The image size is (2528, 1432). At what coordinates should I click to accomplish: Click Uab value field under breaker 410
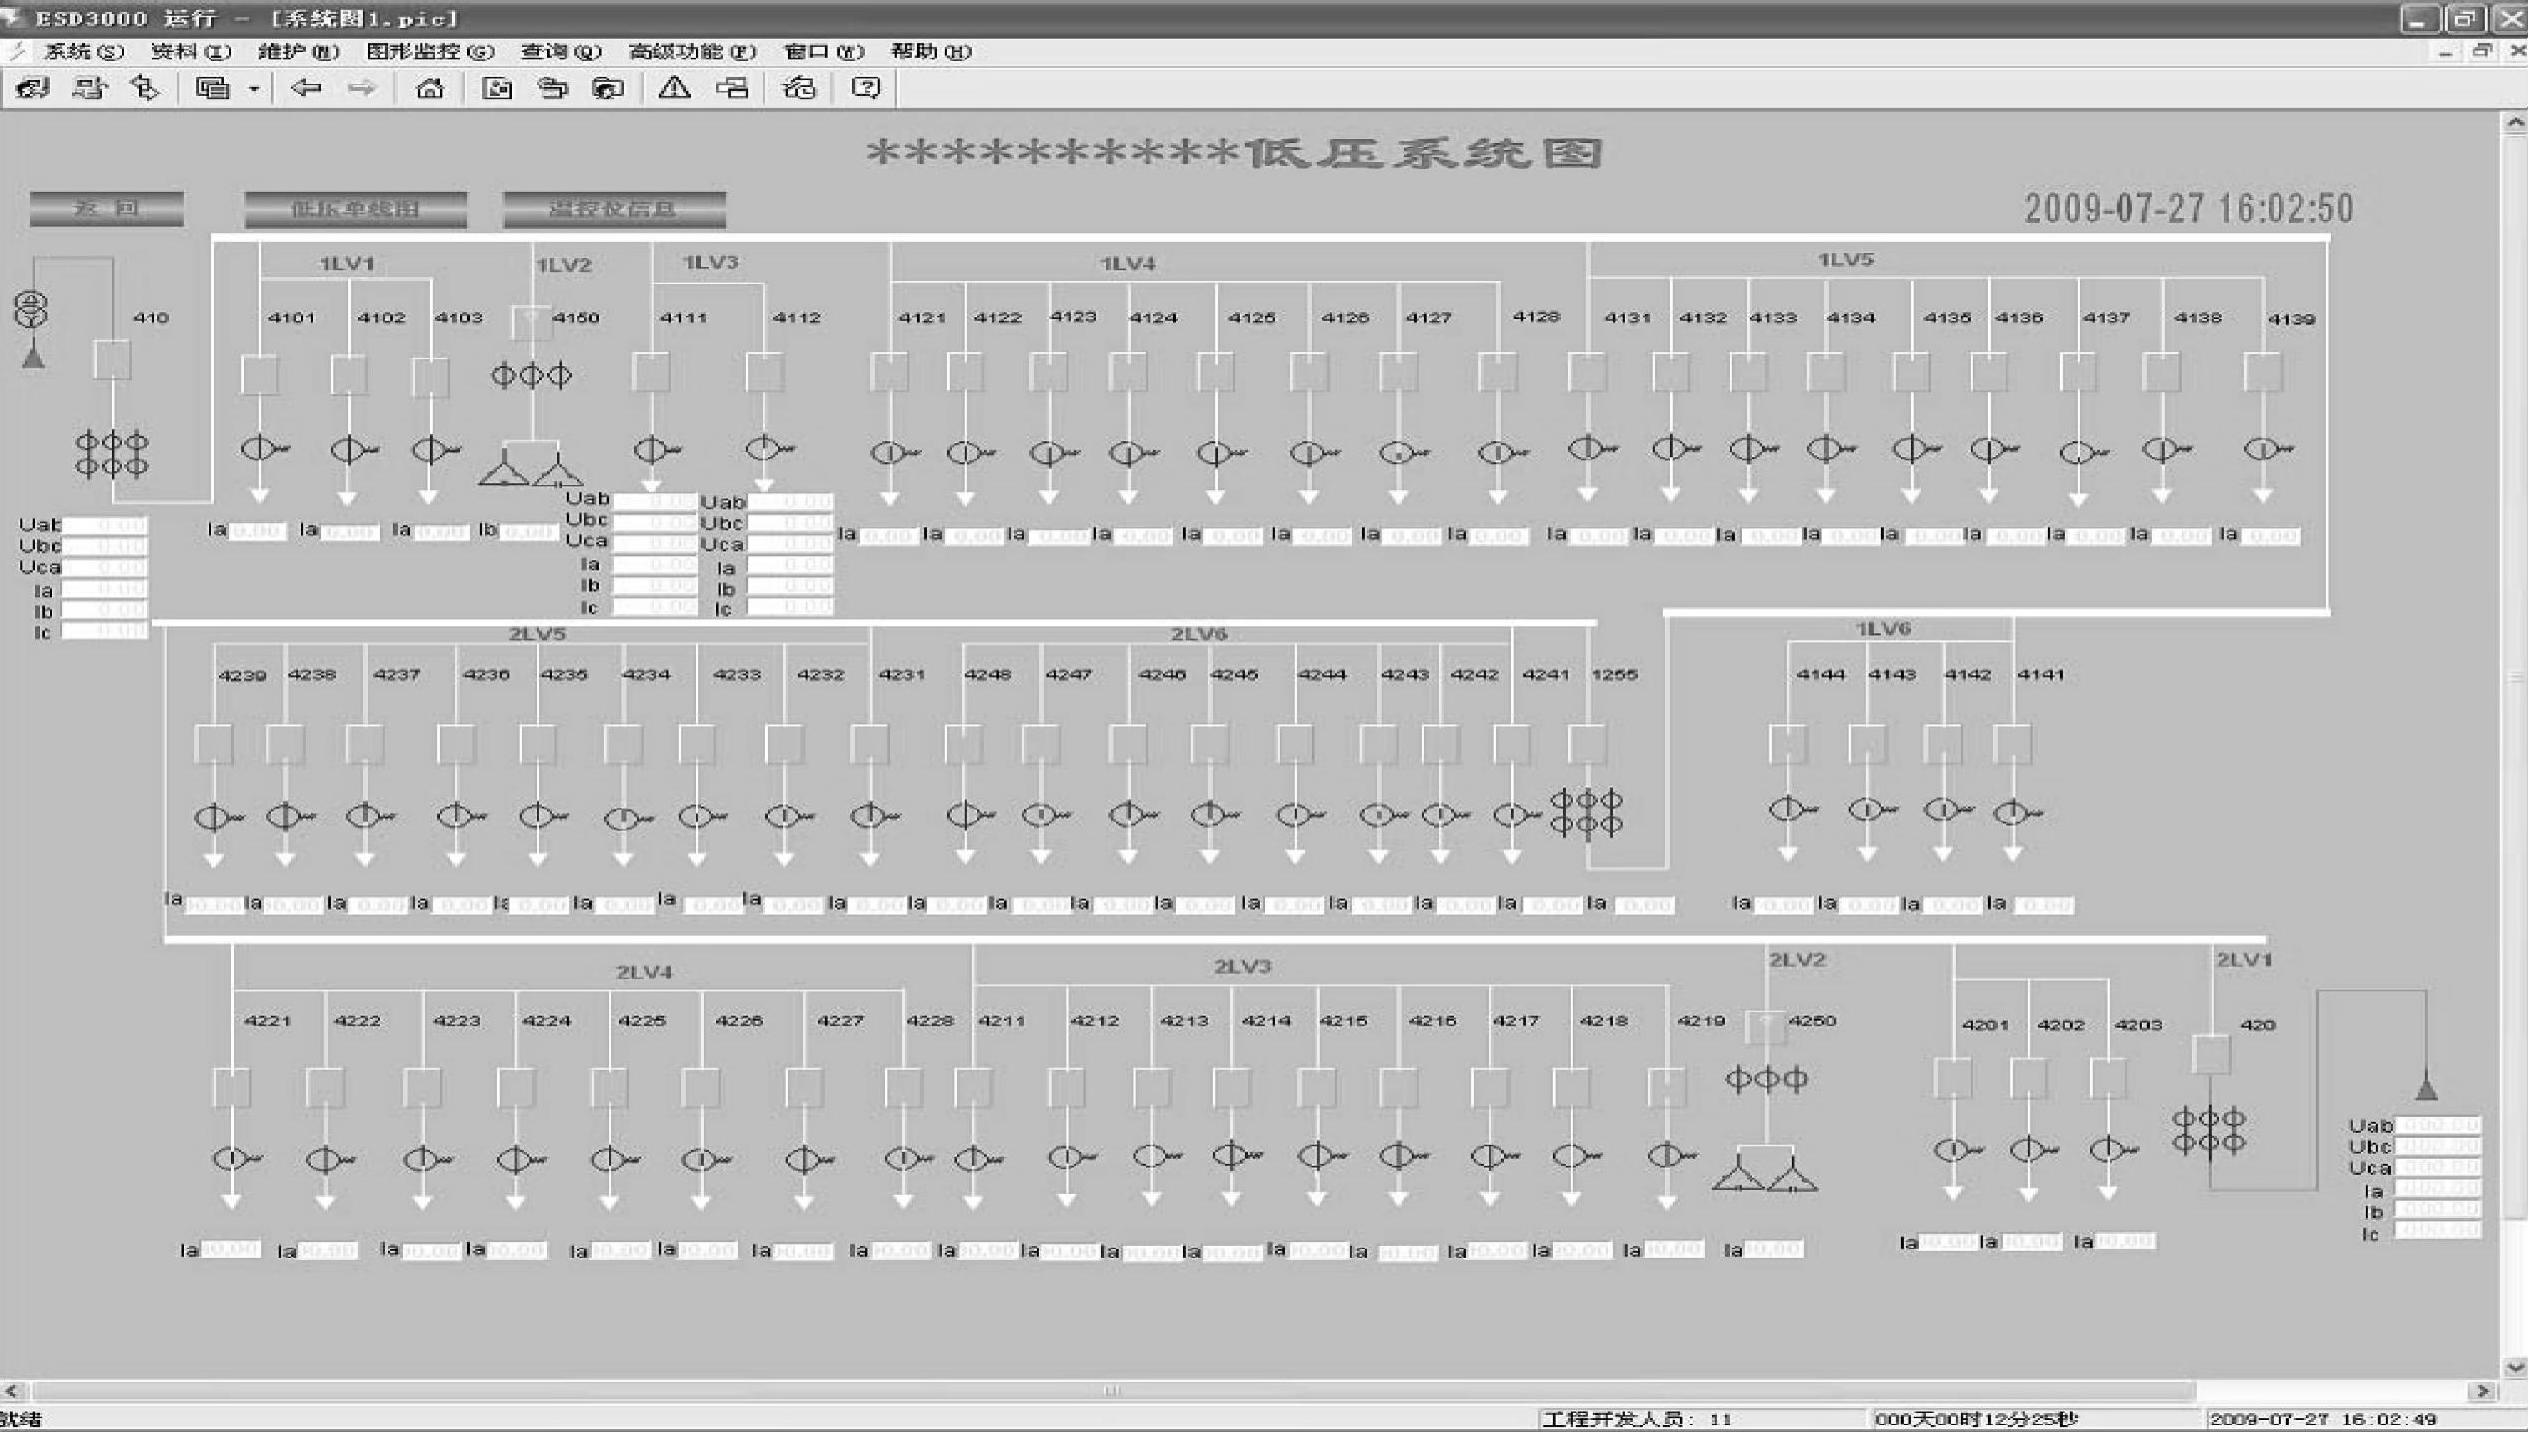105,524
